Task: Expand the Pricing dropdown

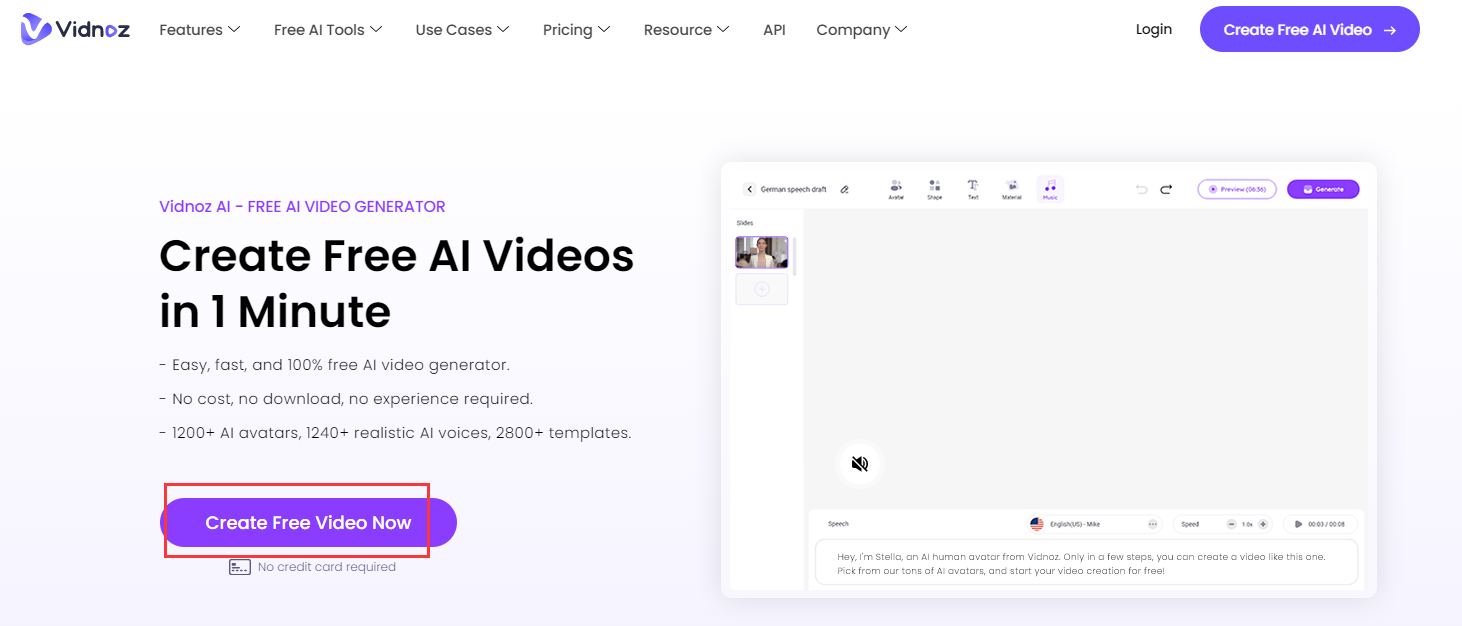Action: point(576,30)
